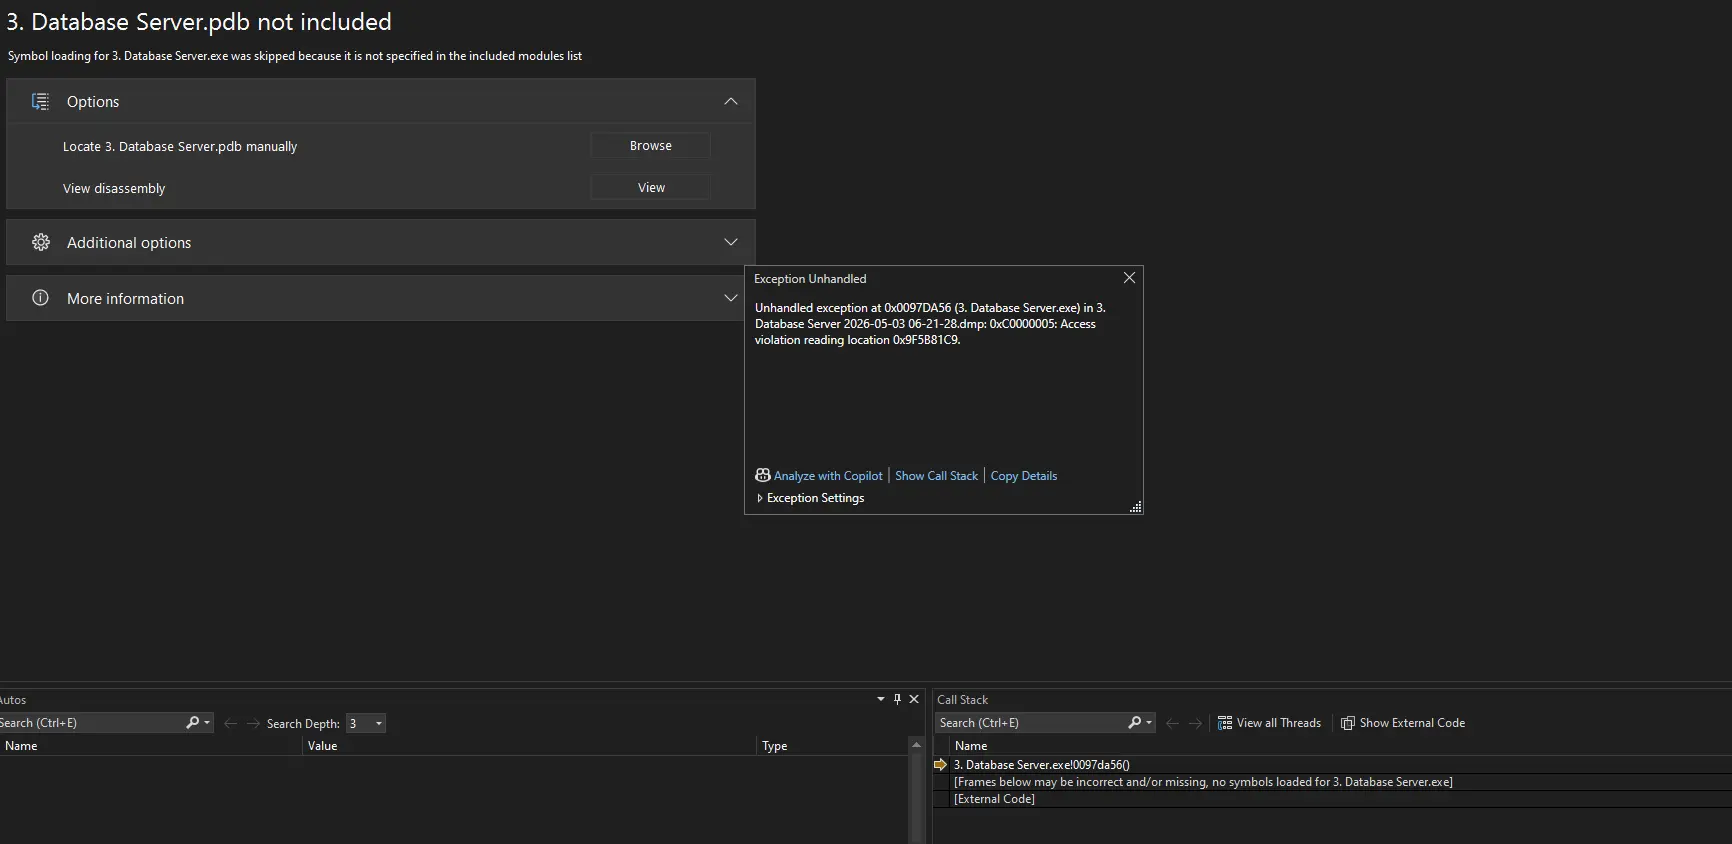This screenshot has width=1732, height=844.
Task: Expand the More information section chevron
Action: pyautogui.click(x=731, y=298)
